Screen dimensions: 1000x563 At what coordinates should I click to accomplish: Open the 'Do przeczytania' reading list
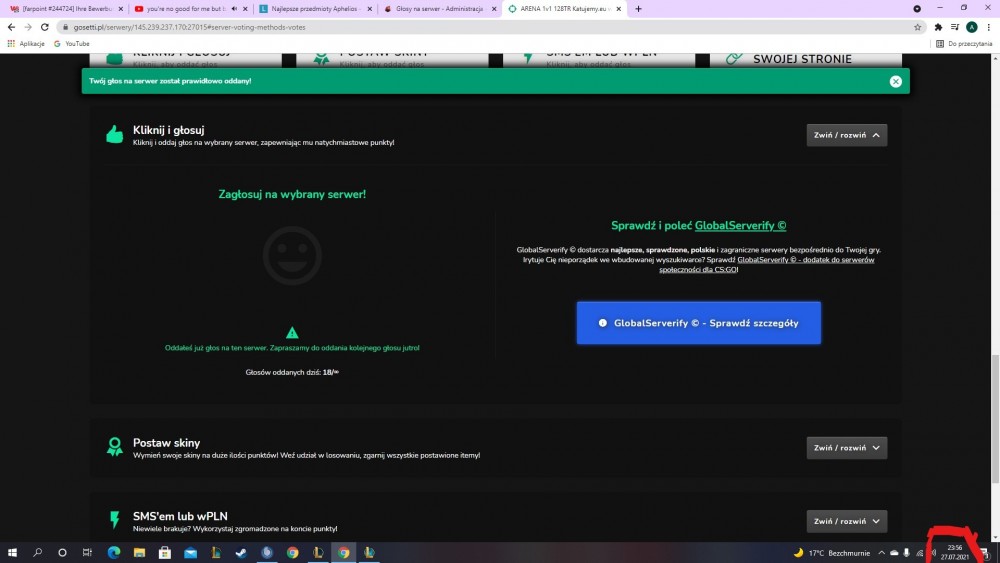pos(964,43)
